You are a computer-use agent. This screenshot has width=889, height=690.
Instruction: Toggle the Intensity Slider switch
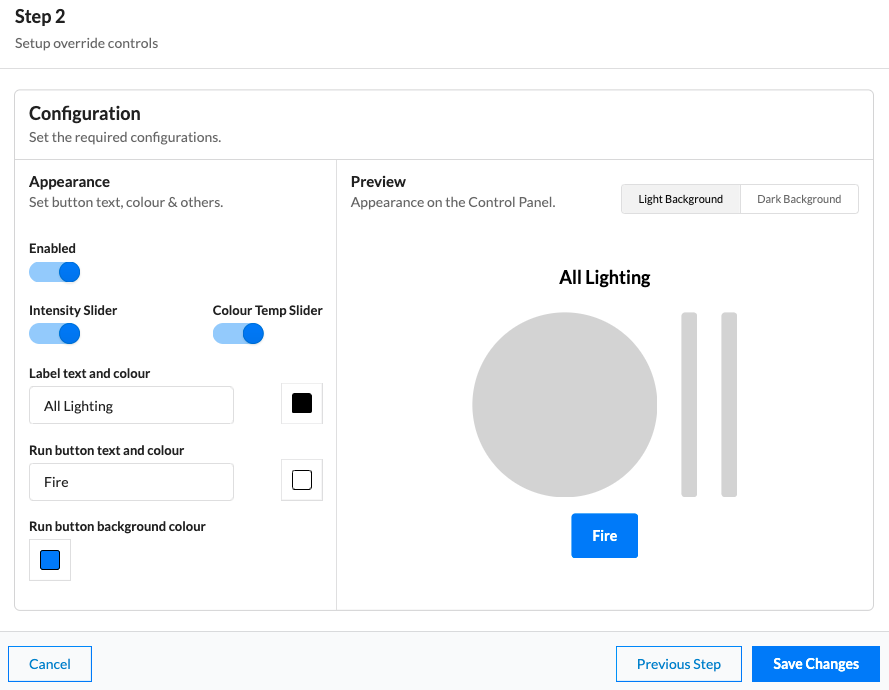pos(54,333)
